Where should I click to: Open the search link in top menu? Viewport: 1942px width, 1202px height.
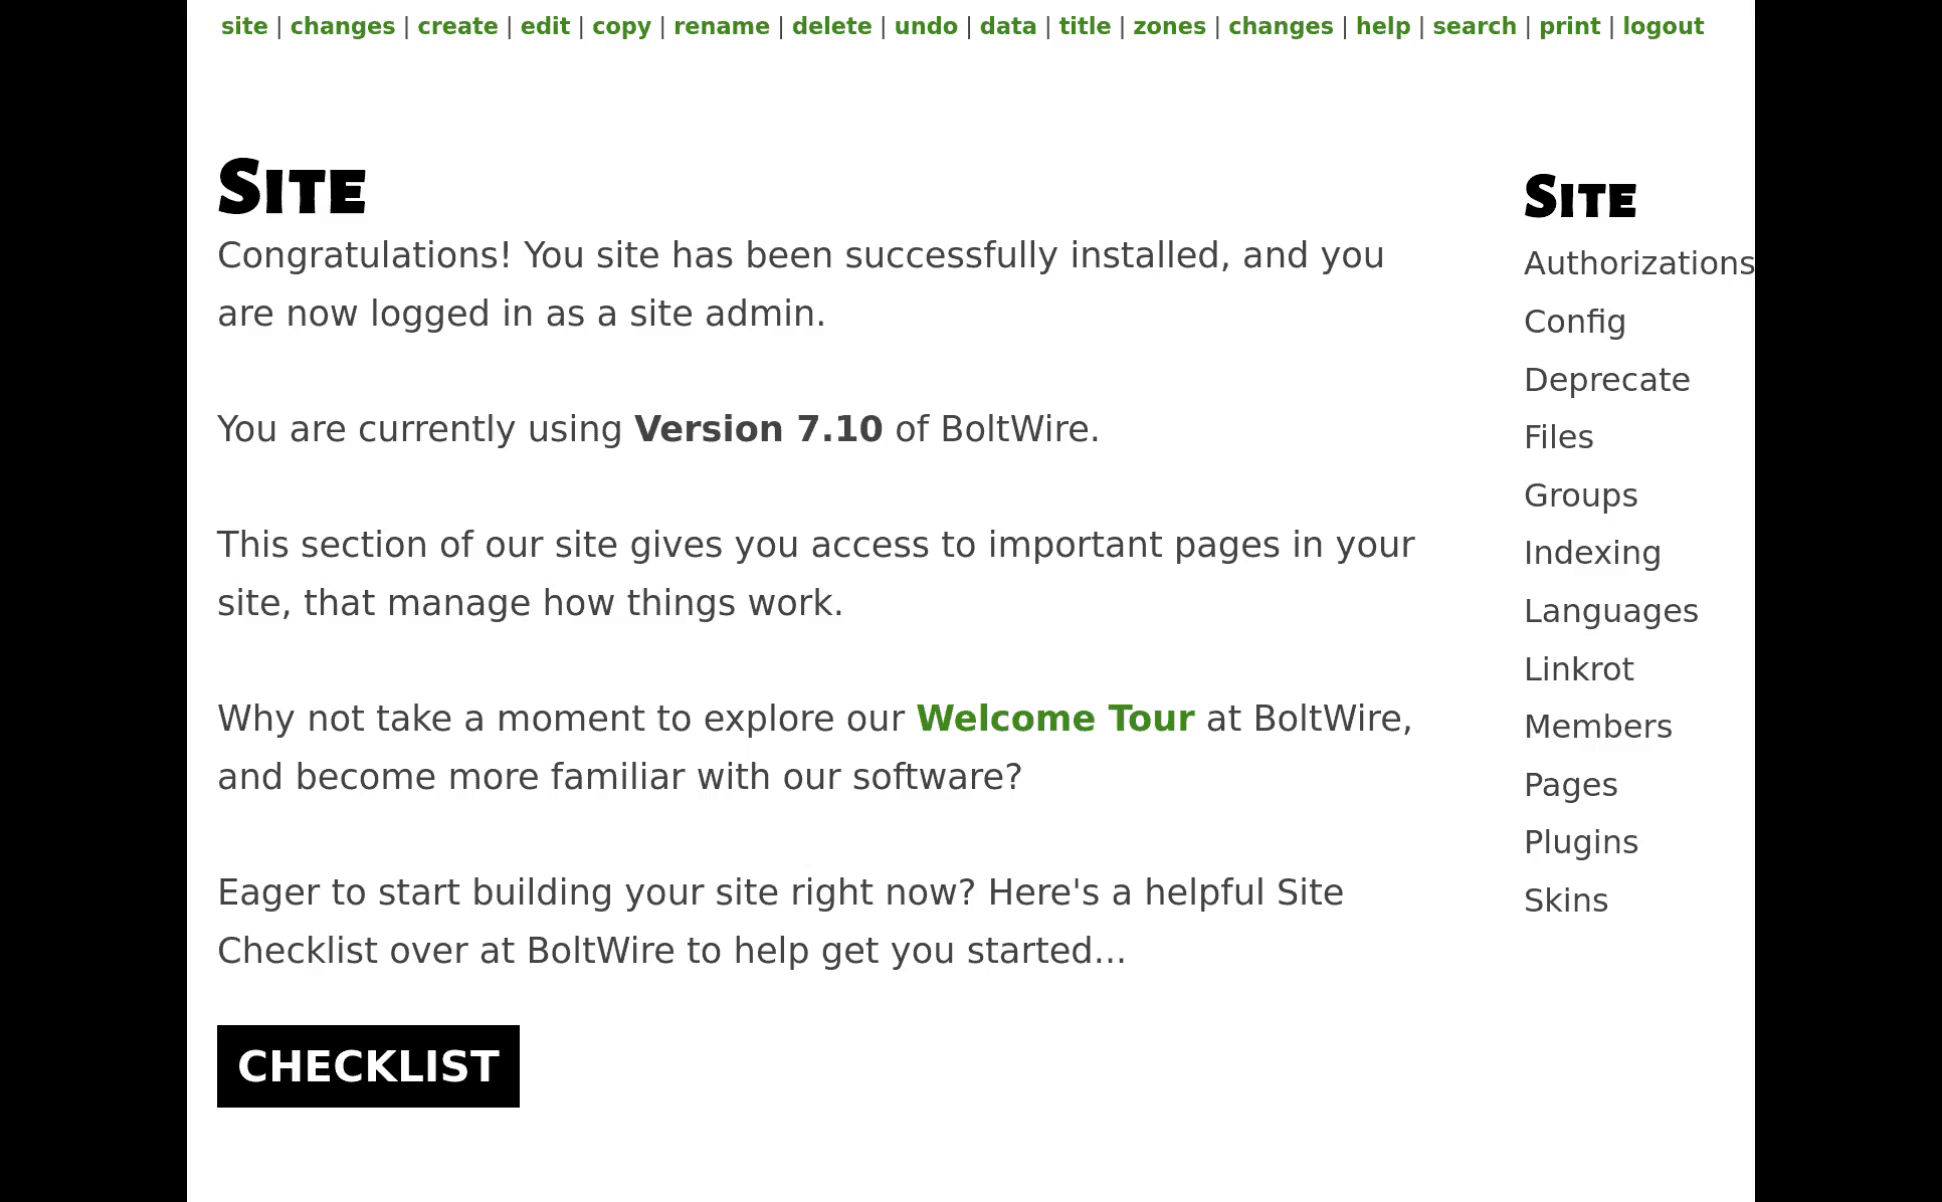[x=1474, y=26]
